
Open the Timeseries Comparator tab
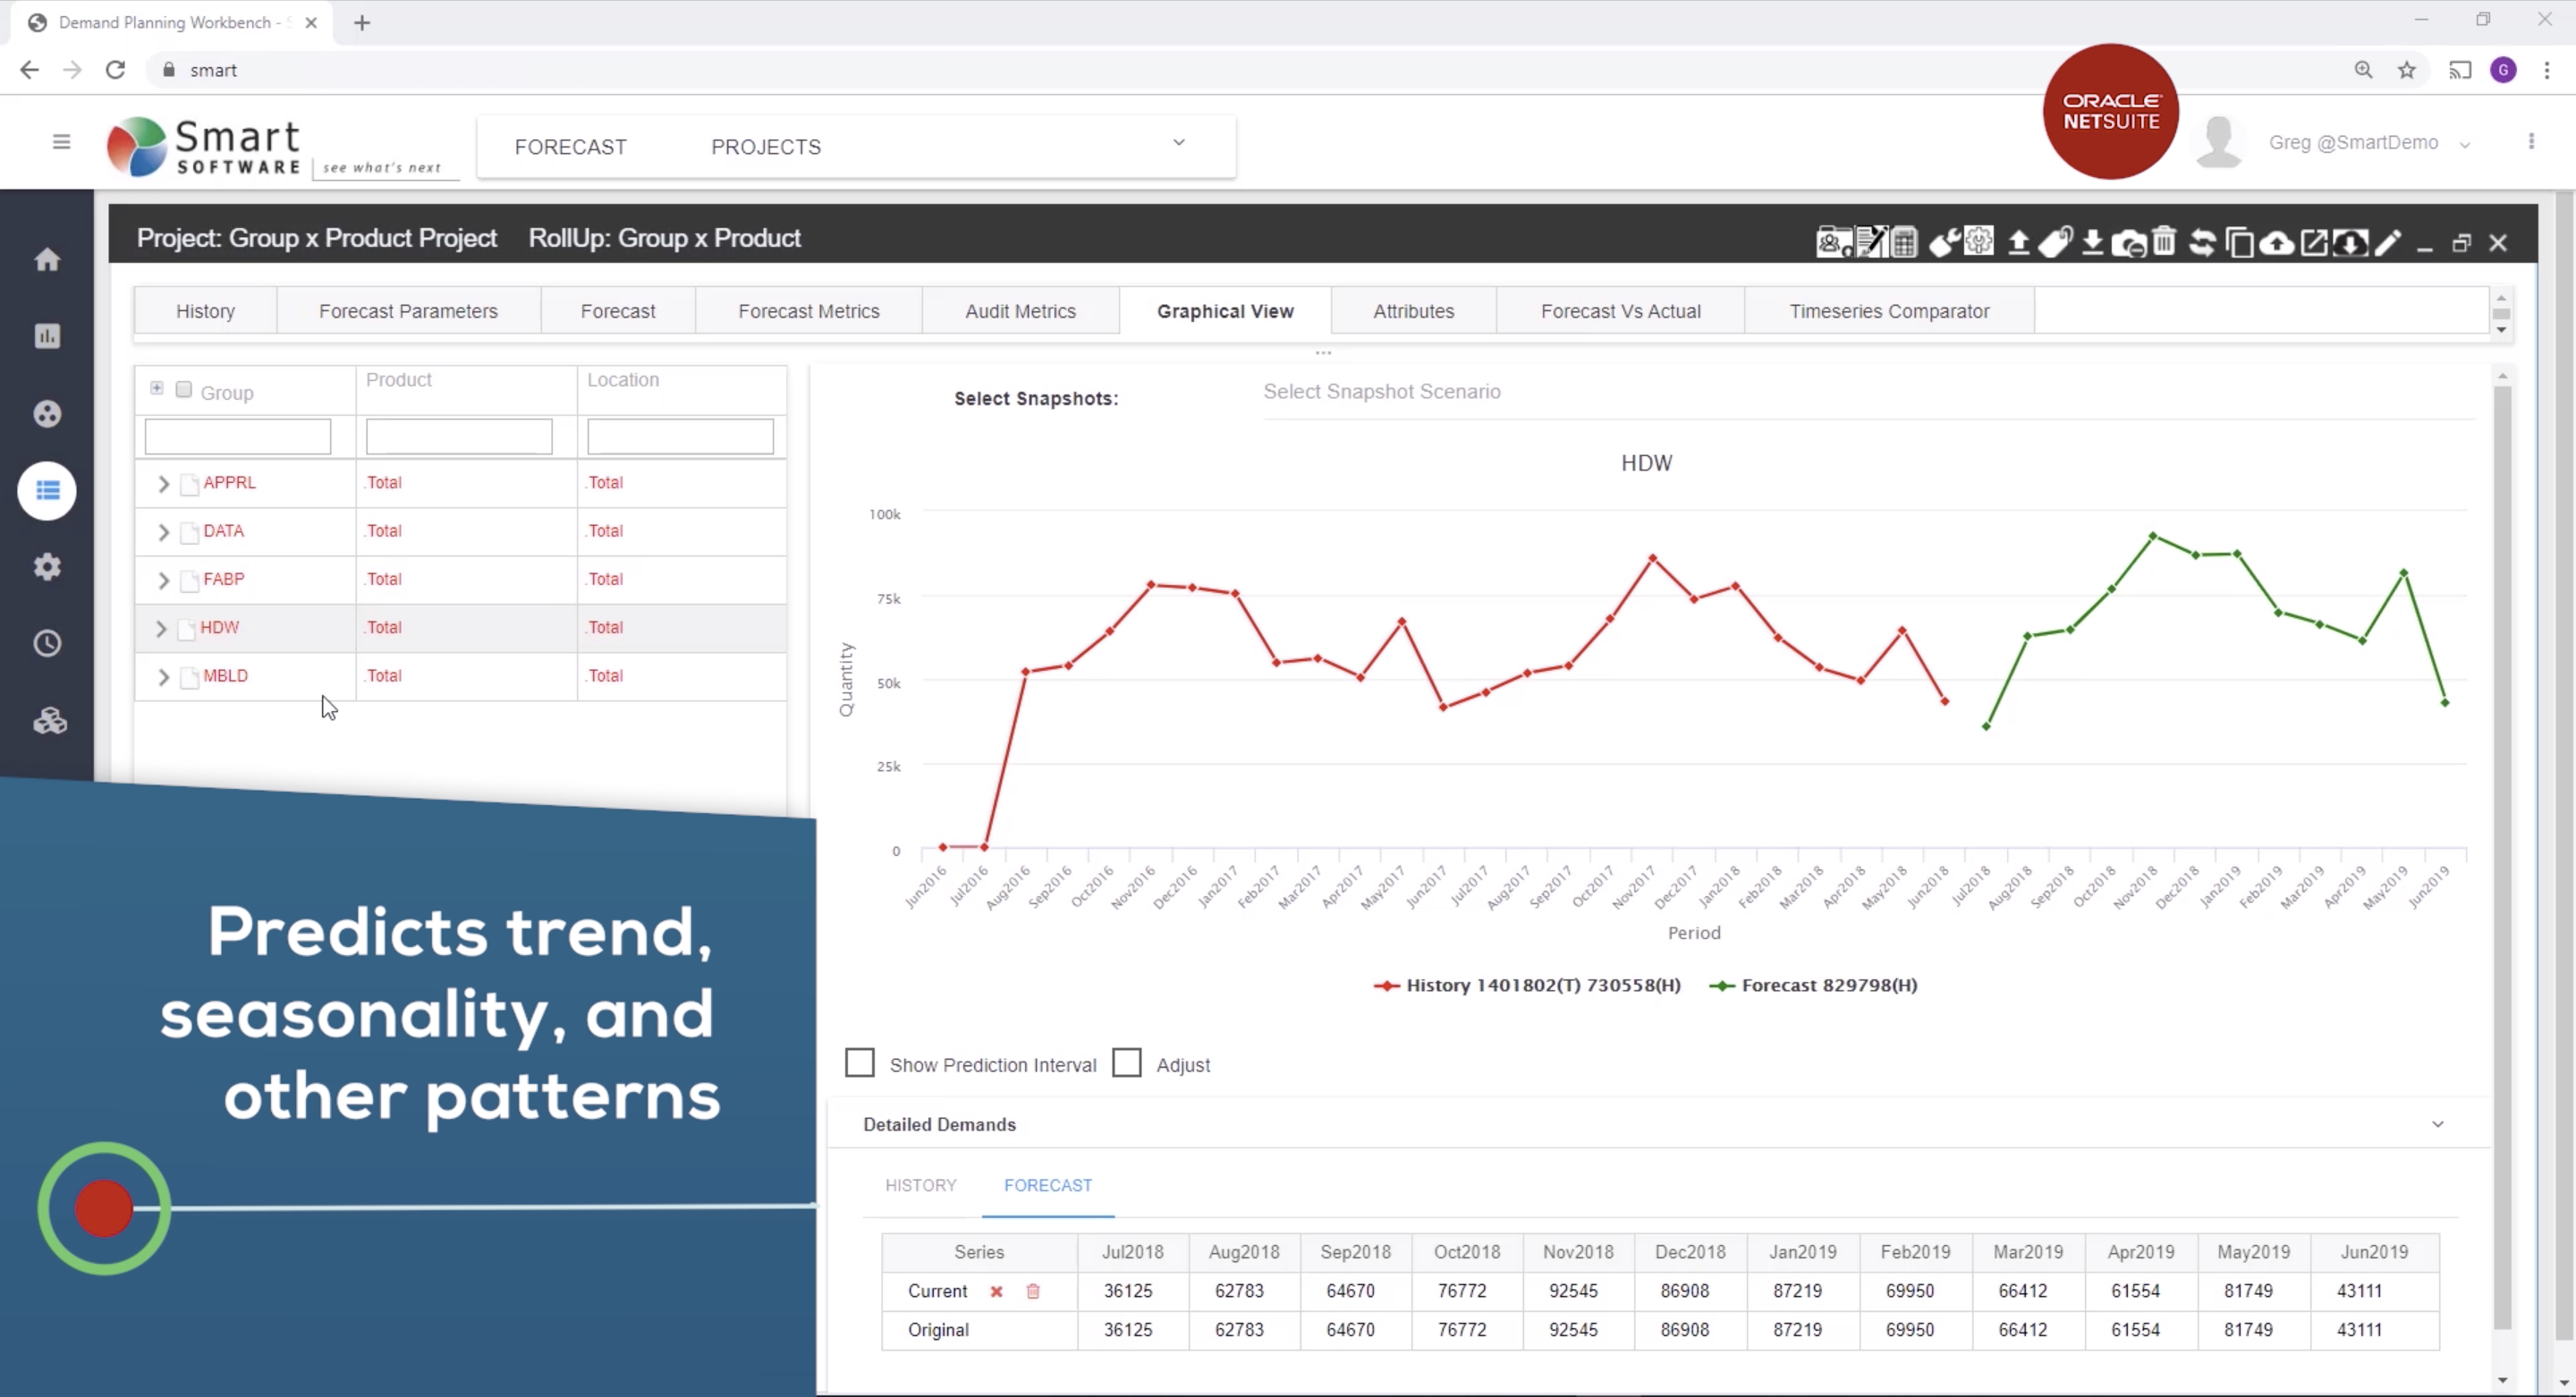pos(1888,310)
